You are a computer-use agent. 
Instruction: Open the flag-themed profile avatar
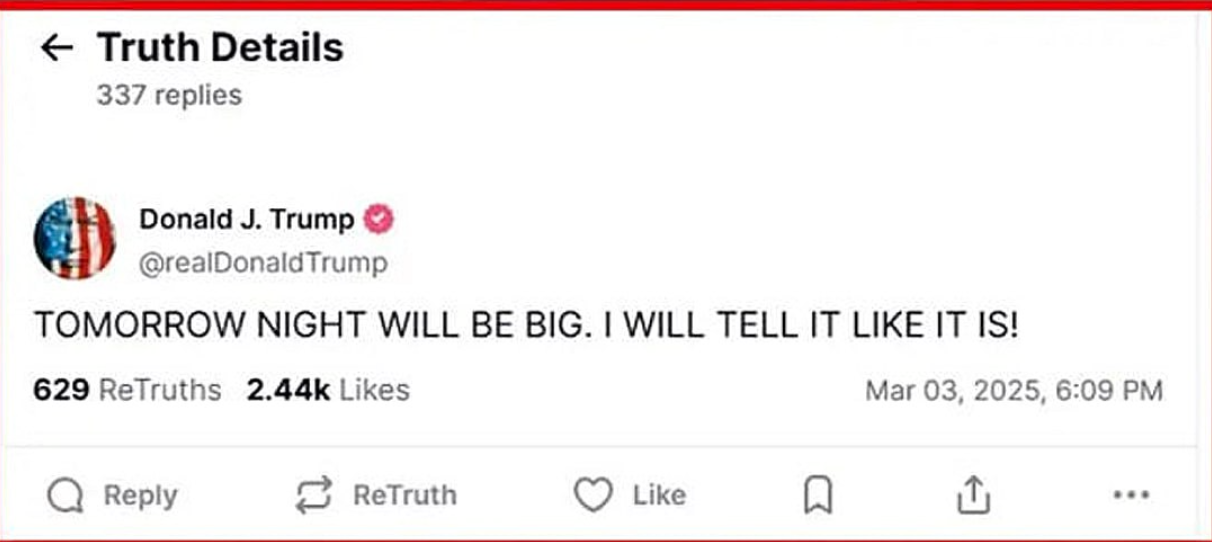75,238
